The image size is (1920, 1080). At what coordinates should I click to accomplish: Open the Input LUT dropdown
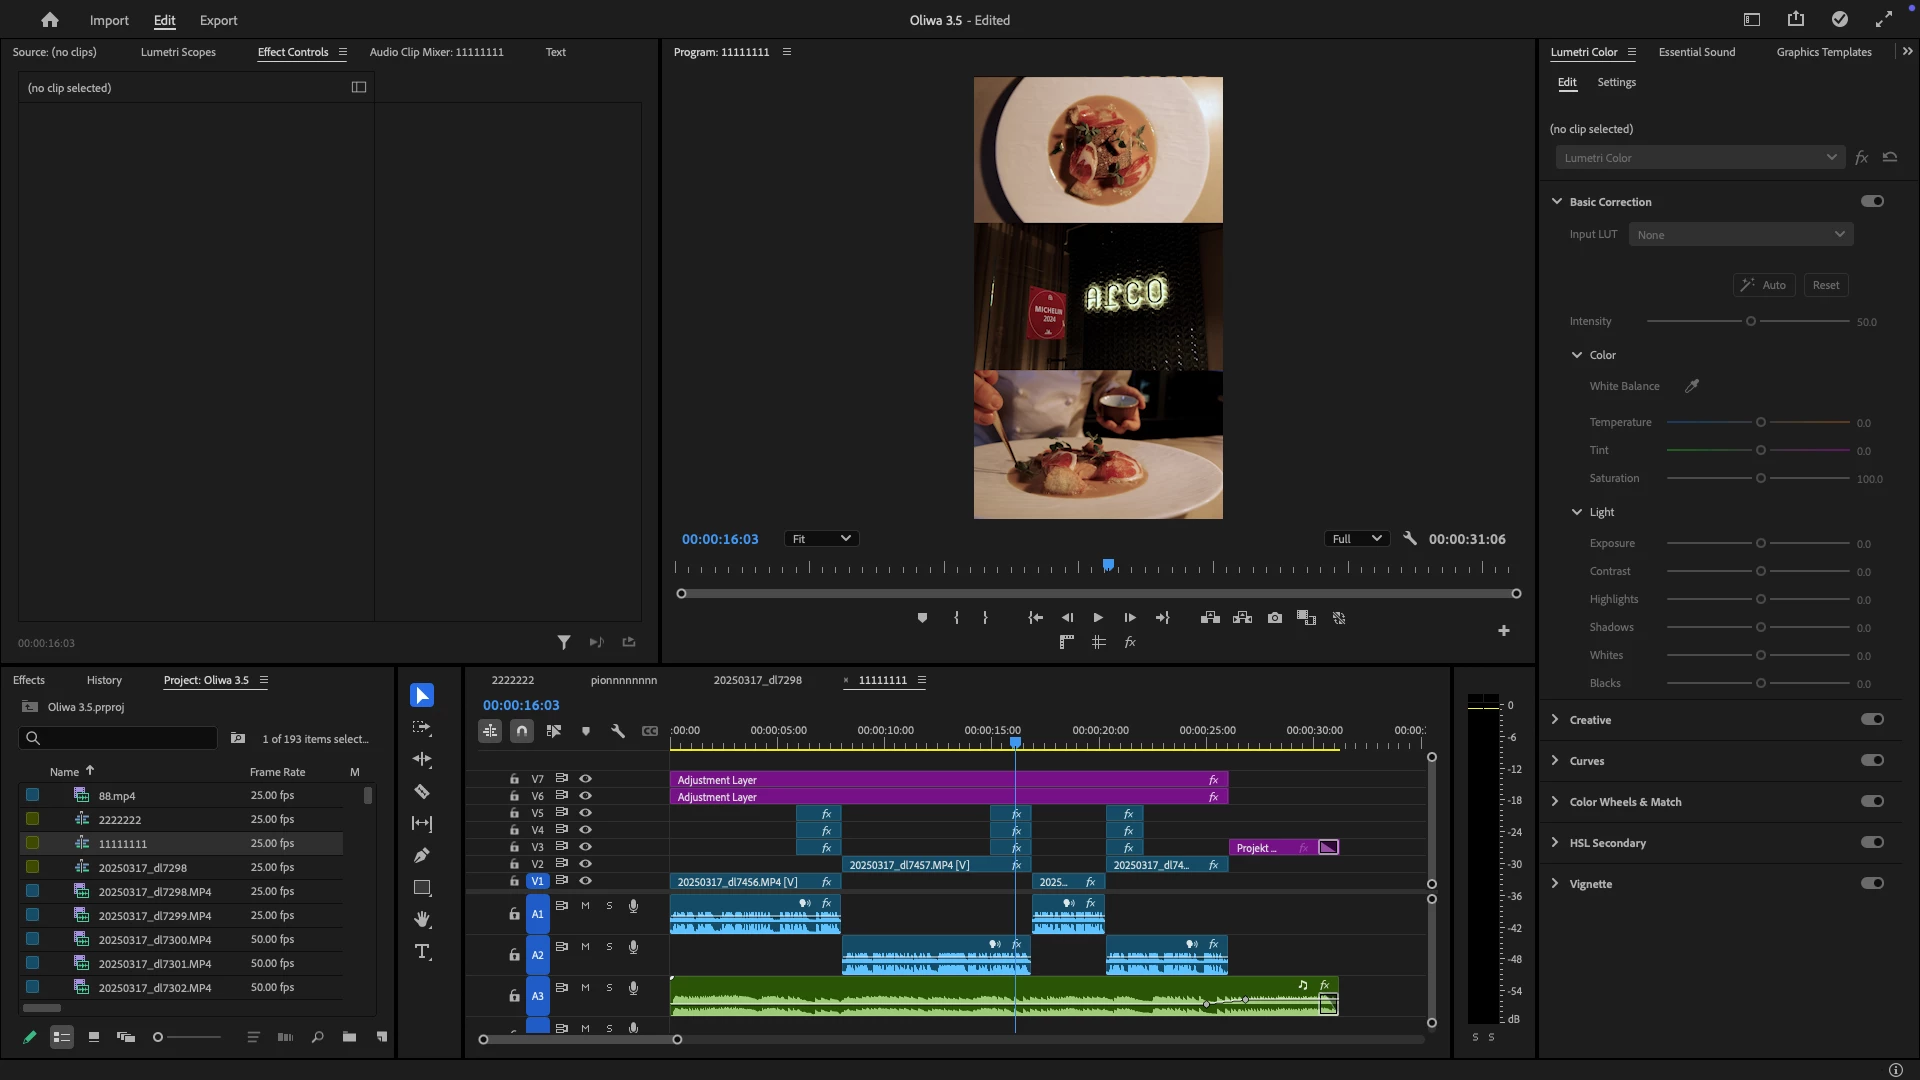point(1740,235)
